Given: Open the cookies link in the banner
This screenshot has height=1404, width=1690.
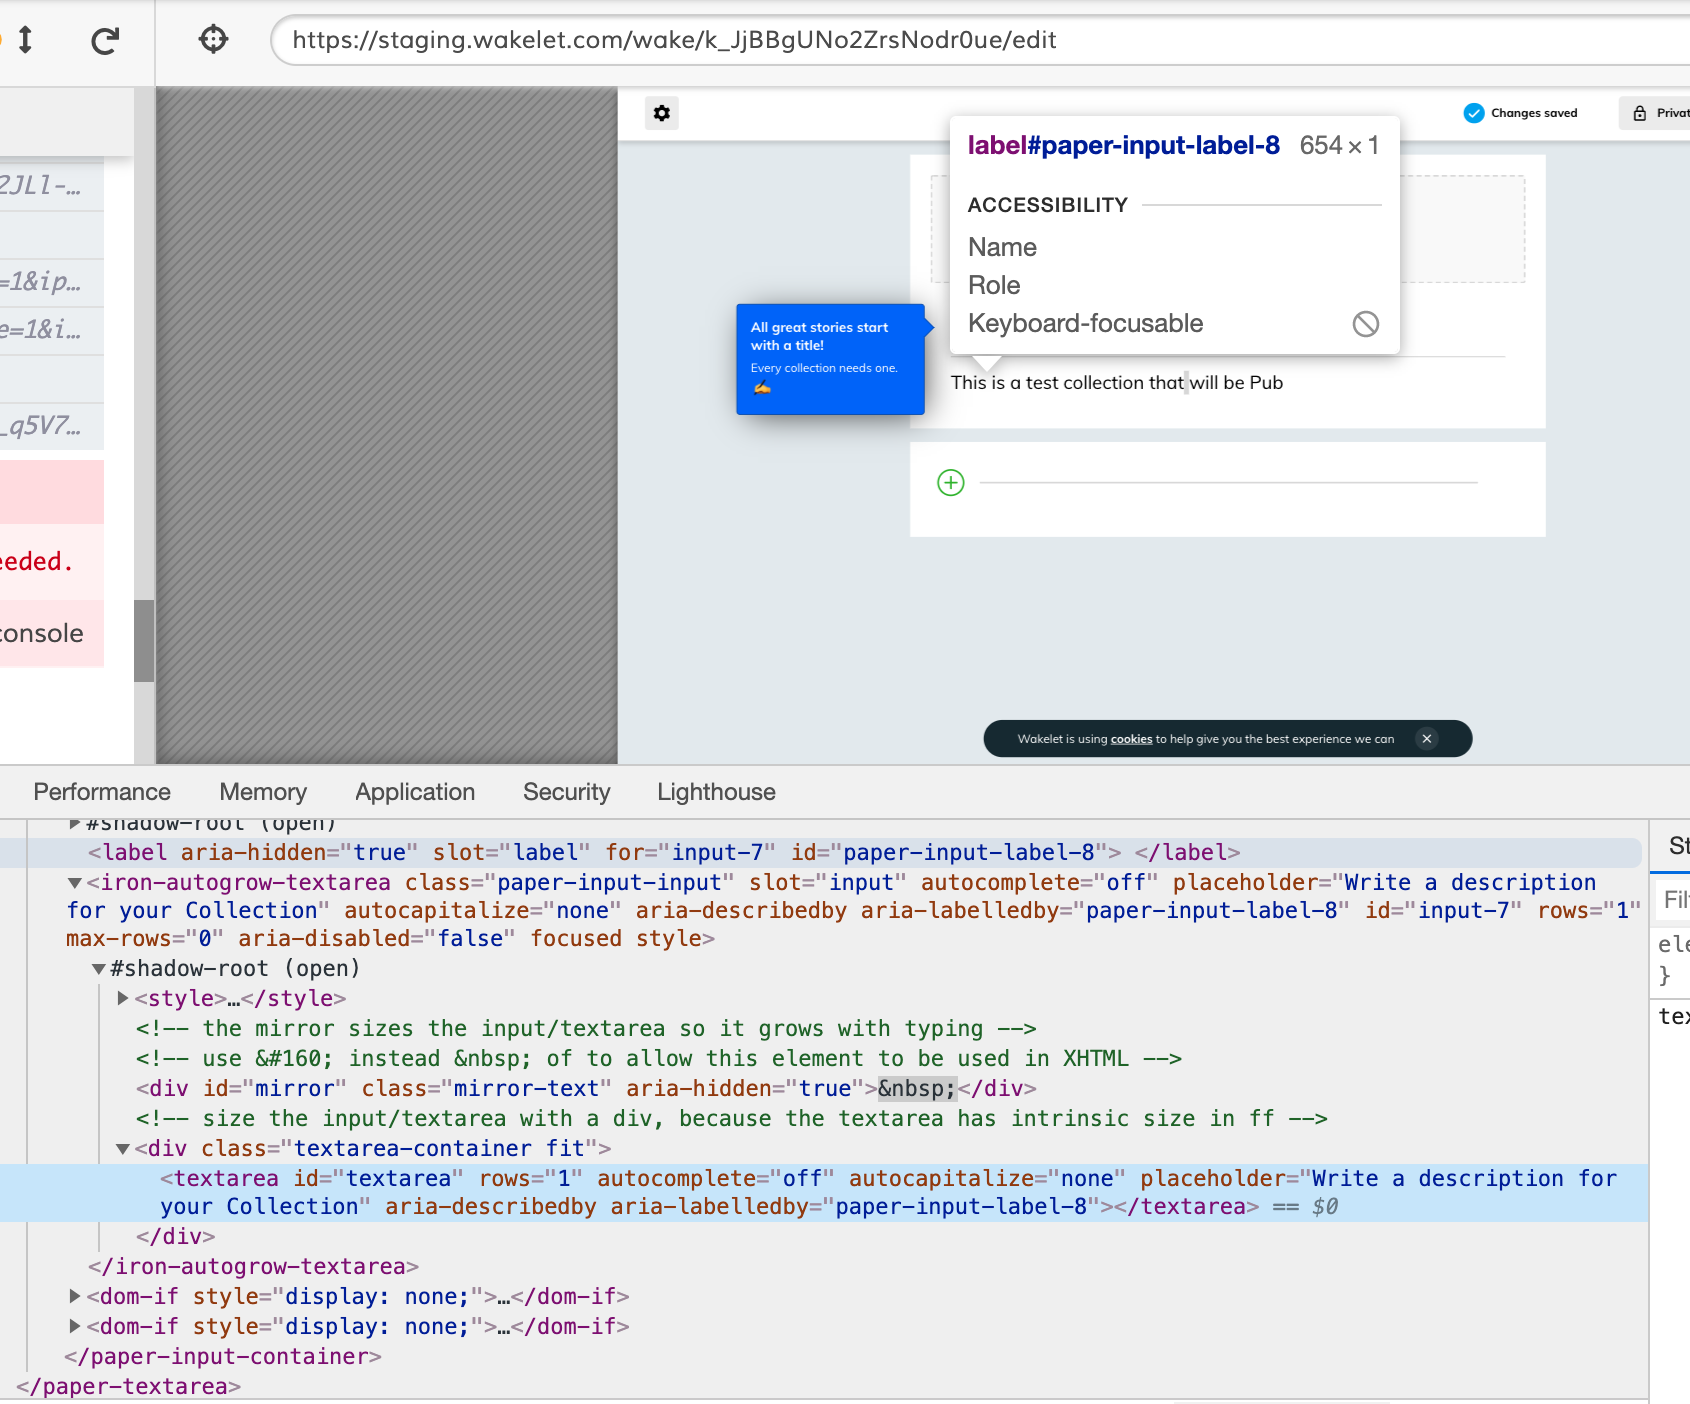Looking at the screenshot, I should (x=1131, y=739).
